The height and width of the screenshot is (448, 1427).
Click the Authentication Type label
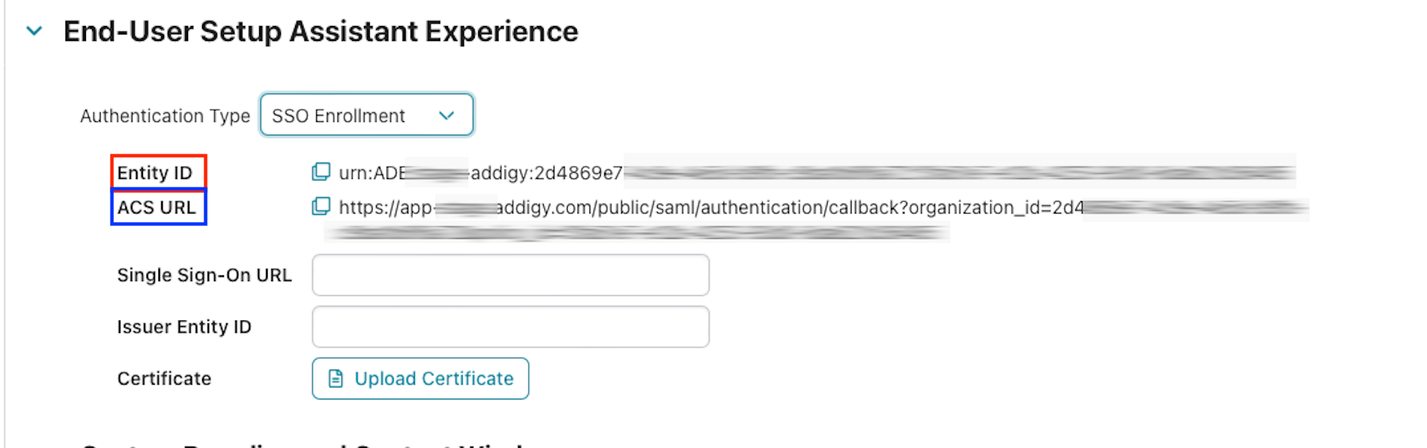165,116
